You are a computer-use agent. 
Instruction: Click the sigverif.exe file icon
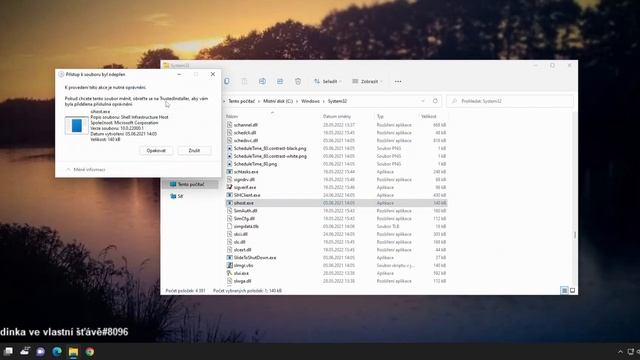(x=229, y=187)
